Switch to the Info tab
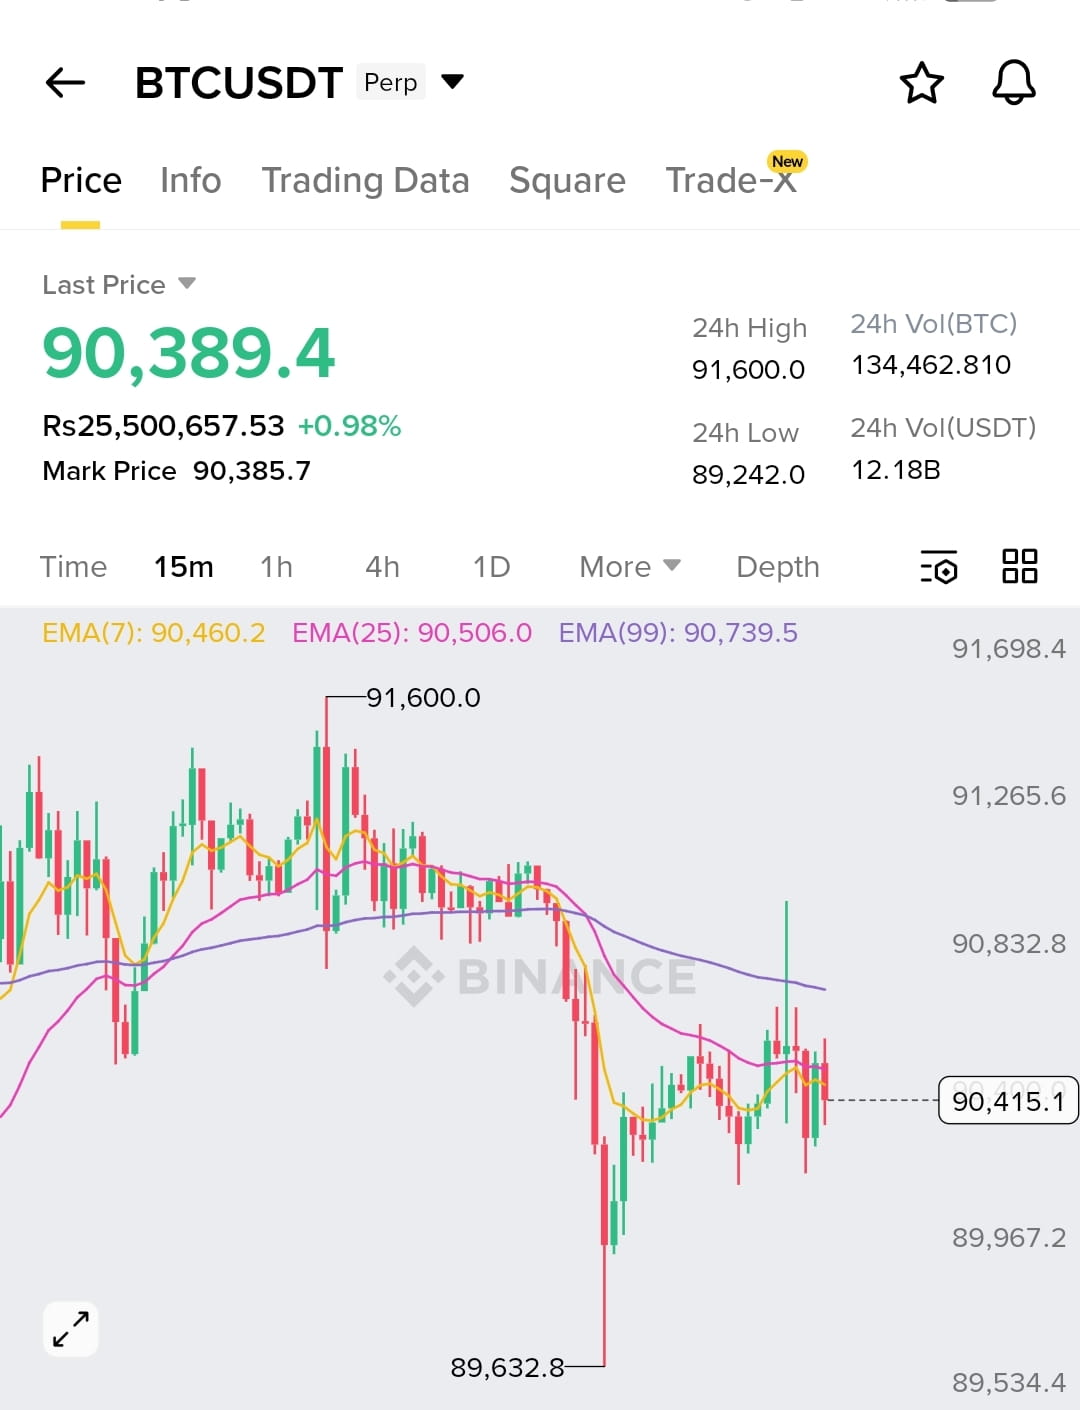Viewport: 1080px width, 1410px height. pyautogui.click(x=191, y=180)
